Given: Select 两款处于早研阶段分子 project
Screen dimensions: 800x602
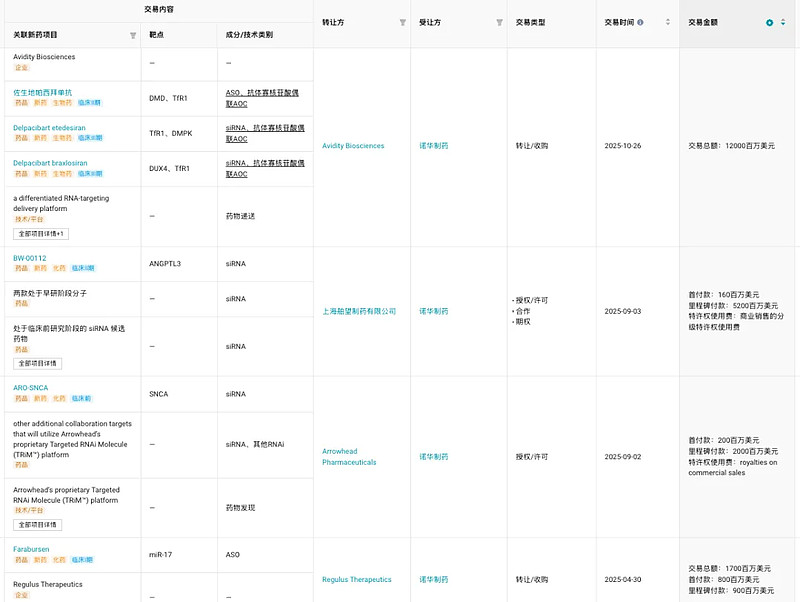Looking at the screenshot, I should [x=49, y=293].
